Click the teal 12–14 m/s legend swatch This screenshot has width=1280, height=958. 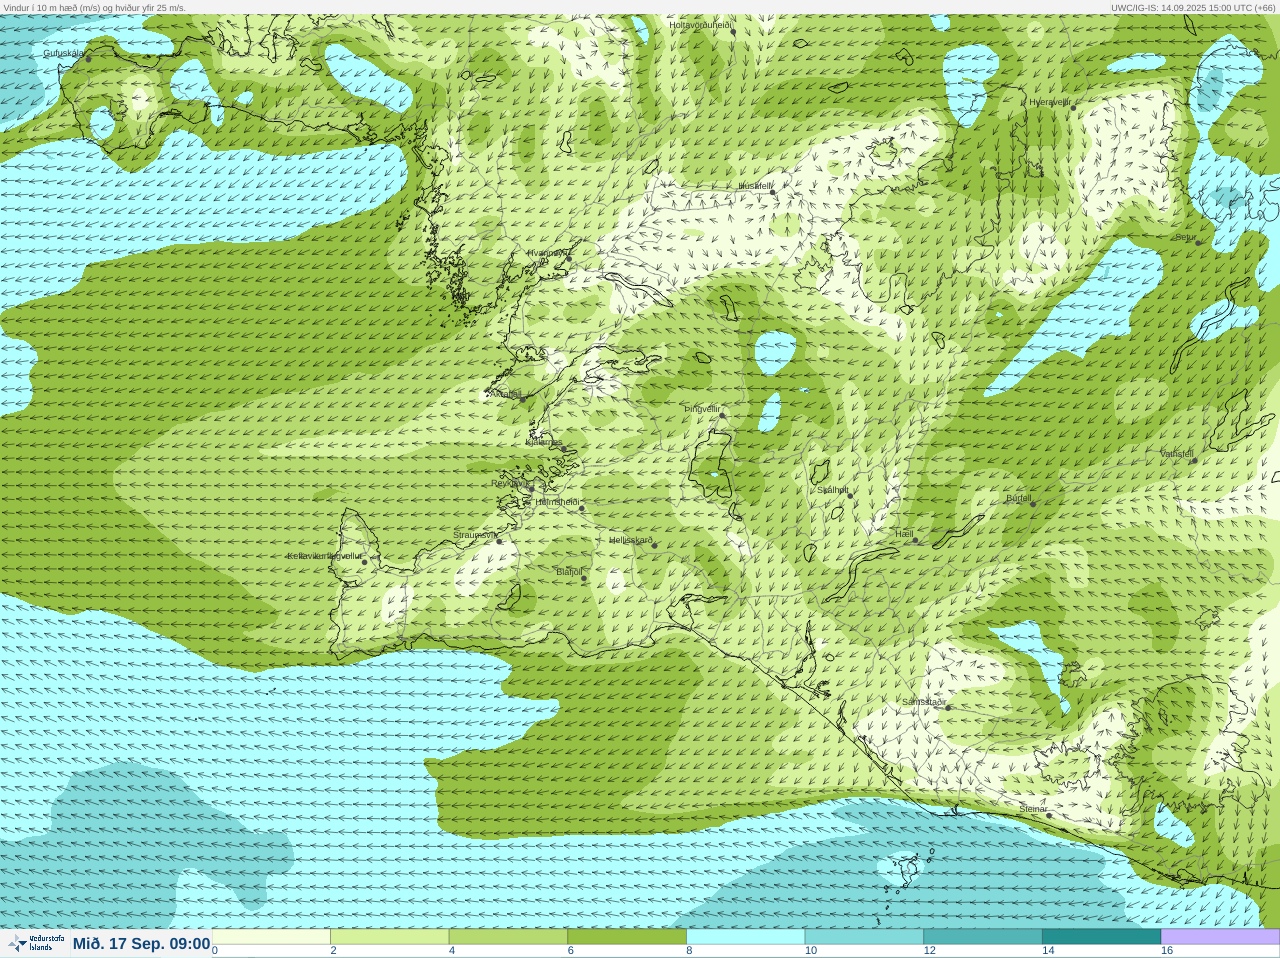click(983, 937)
